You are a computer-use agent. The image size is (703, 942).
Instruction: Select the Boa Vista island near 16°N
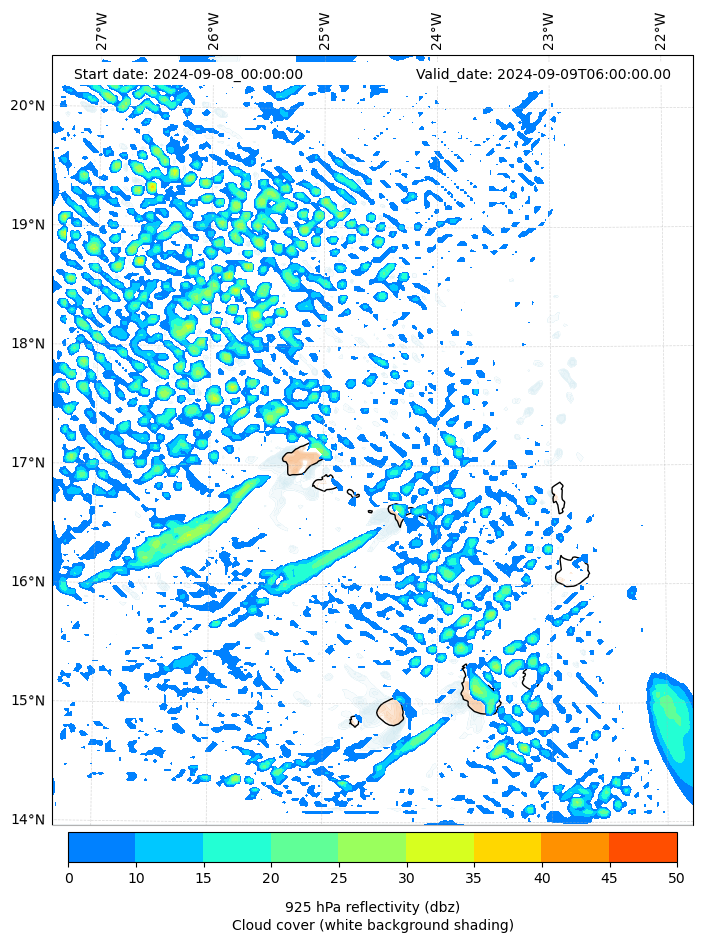(572, 571)
